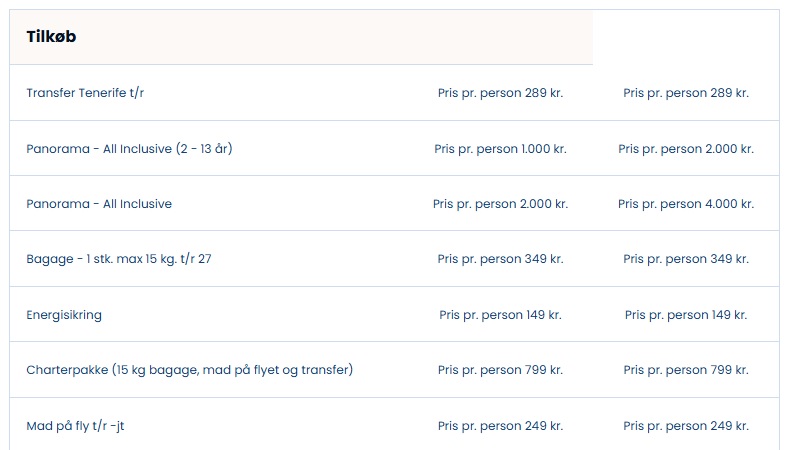Select the Transfer Tenerife t/r row label
The width and height of the screenshot is (788, 450).
pyautogui.click(x=92, y=93)
